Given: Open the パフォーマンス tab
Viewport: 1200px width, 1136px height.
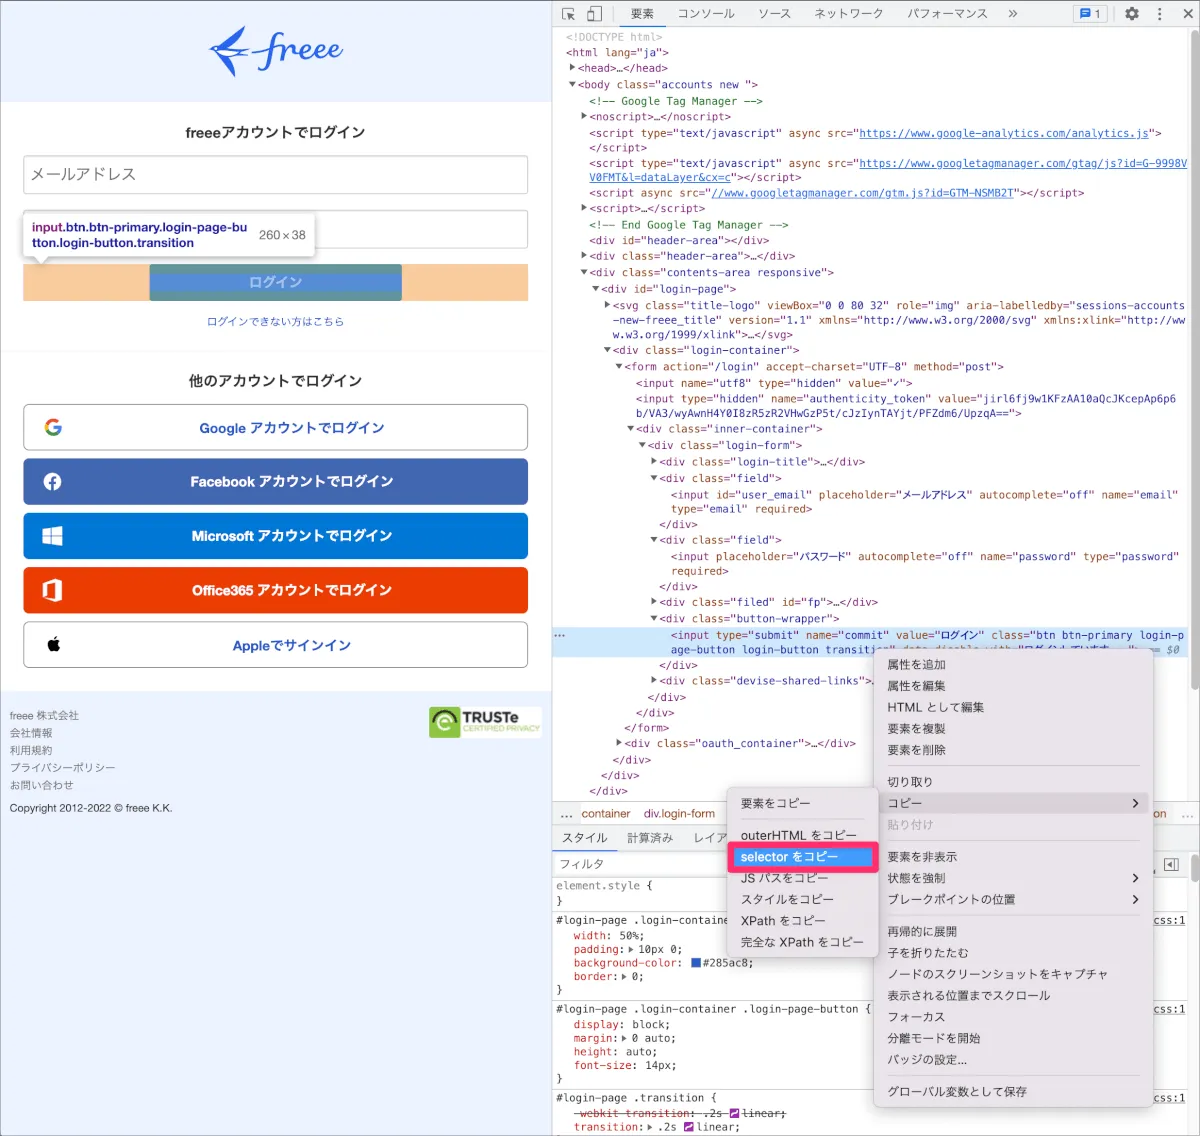Looking at the screenshot, I should click(947, 14).
